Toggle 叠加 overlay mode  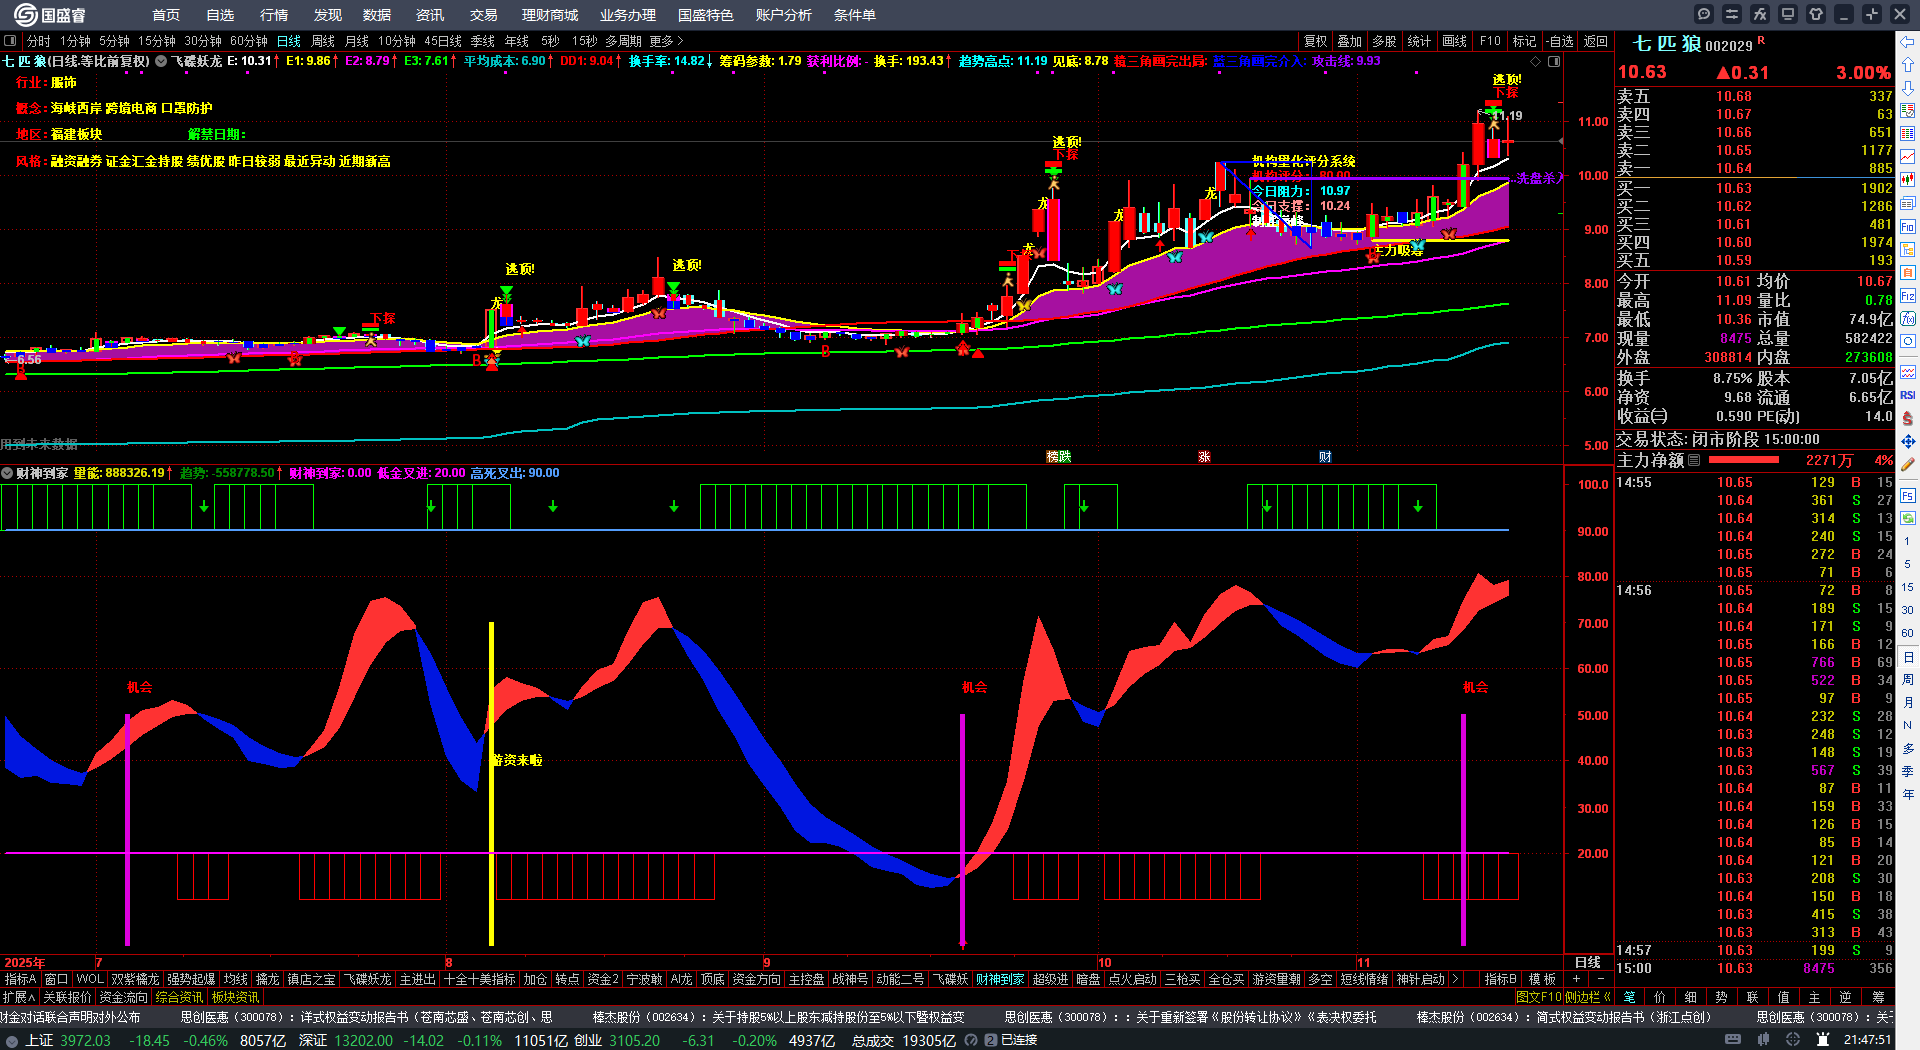1350,41
